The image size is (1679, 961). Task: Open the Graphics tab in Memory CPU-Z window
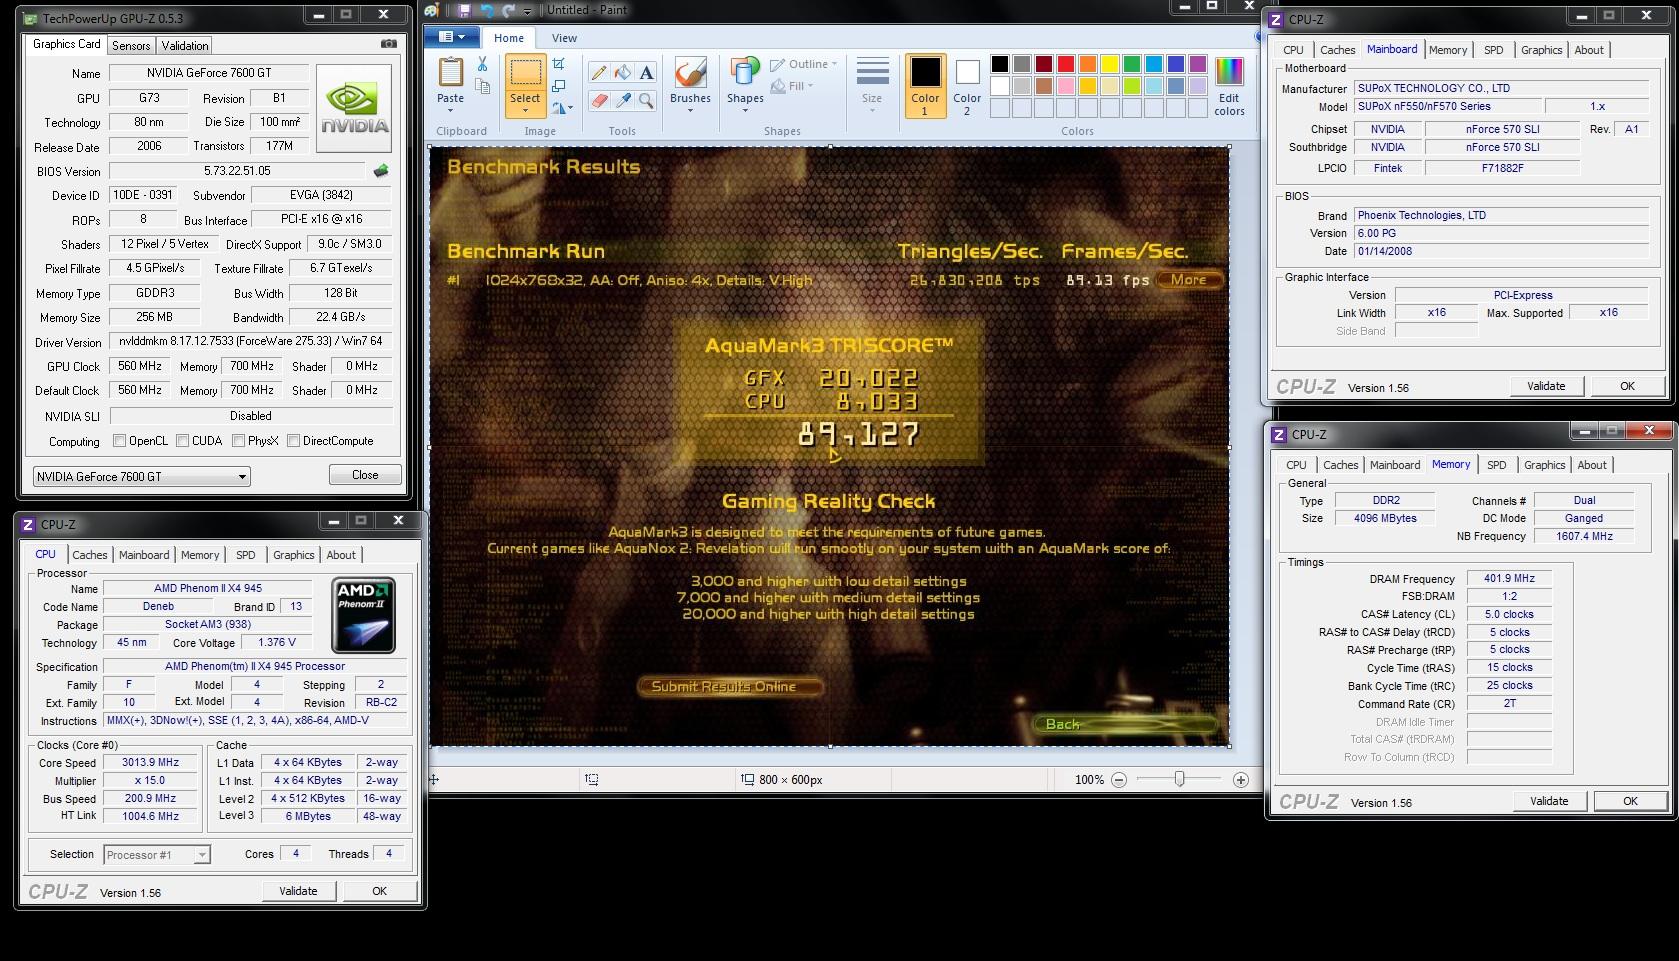point(1544,465)
